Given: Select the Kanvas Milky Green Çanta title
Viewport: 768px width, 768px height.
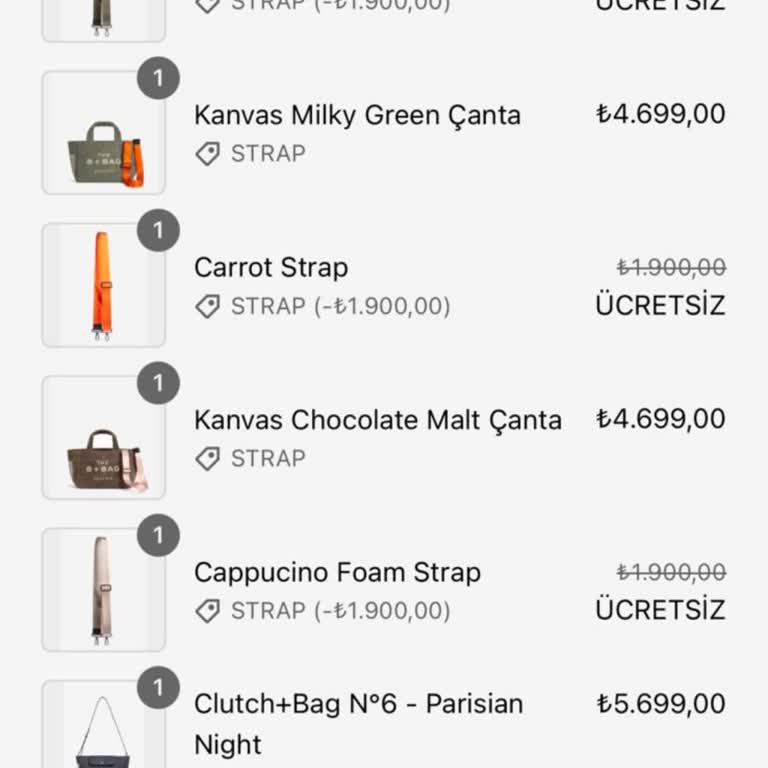Looking at the screenshot, I should [x=357, y=115].
